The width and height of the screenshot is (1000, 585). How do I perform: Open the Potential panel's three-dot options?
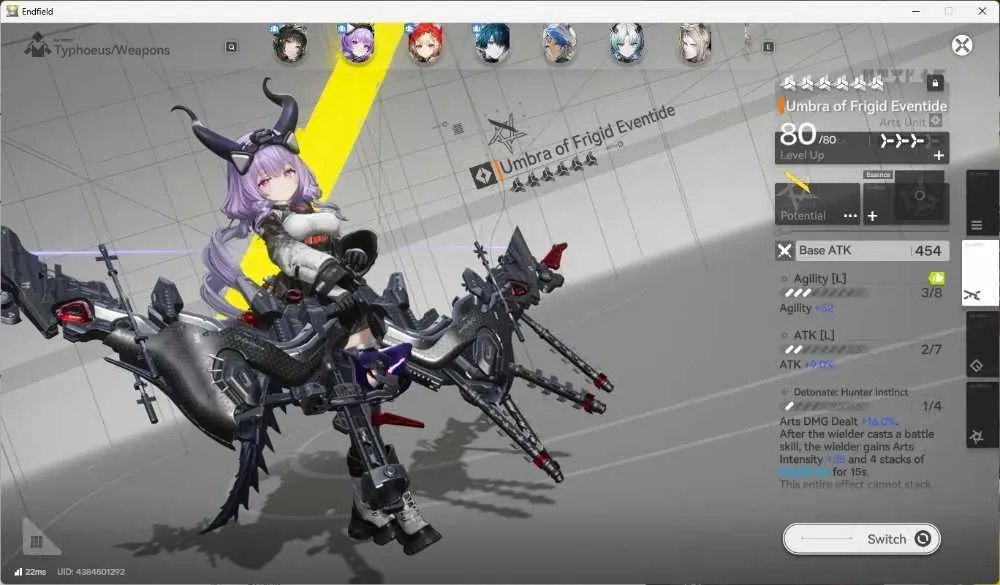click(x=850, y=216)
